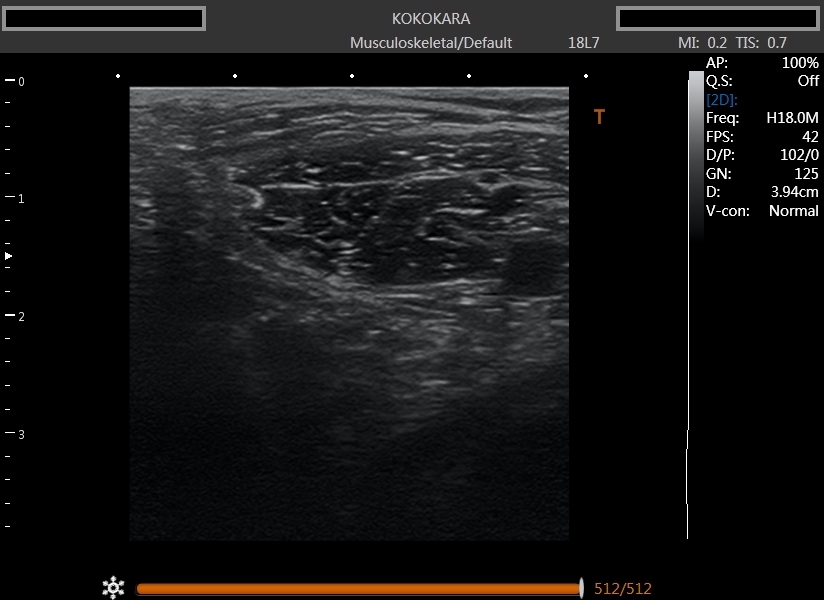Click the cine loop slider handle
Image resolution: width=824 pixels, height=600 pixels.
(581, 588)
